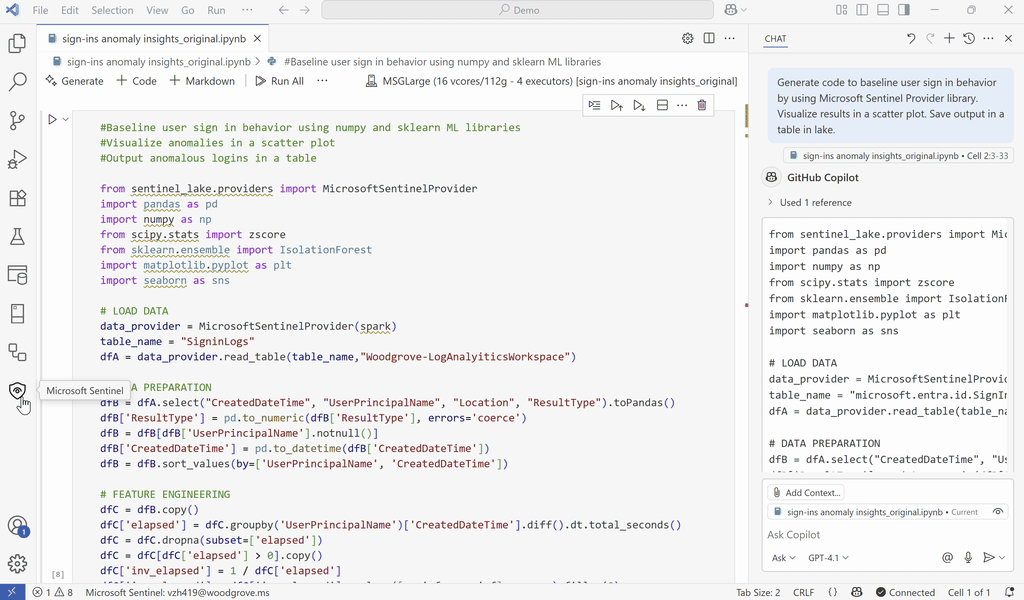The height and width of the screenshot is (600, 1024).
Task: Open the Extensions view
Action: point(18,198)
